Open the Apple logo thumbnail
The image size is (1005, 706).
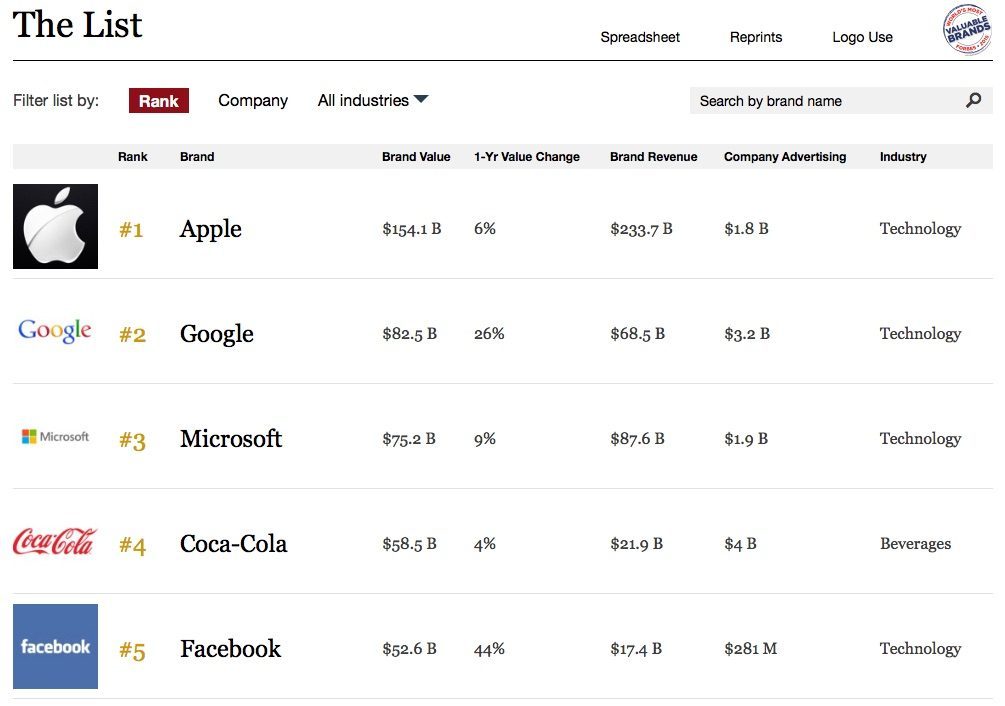coord(55,226)
